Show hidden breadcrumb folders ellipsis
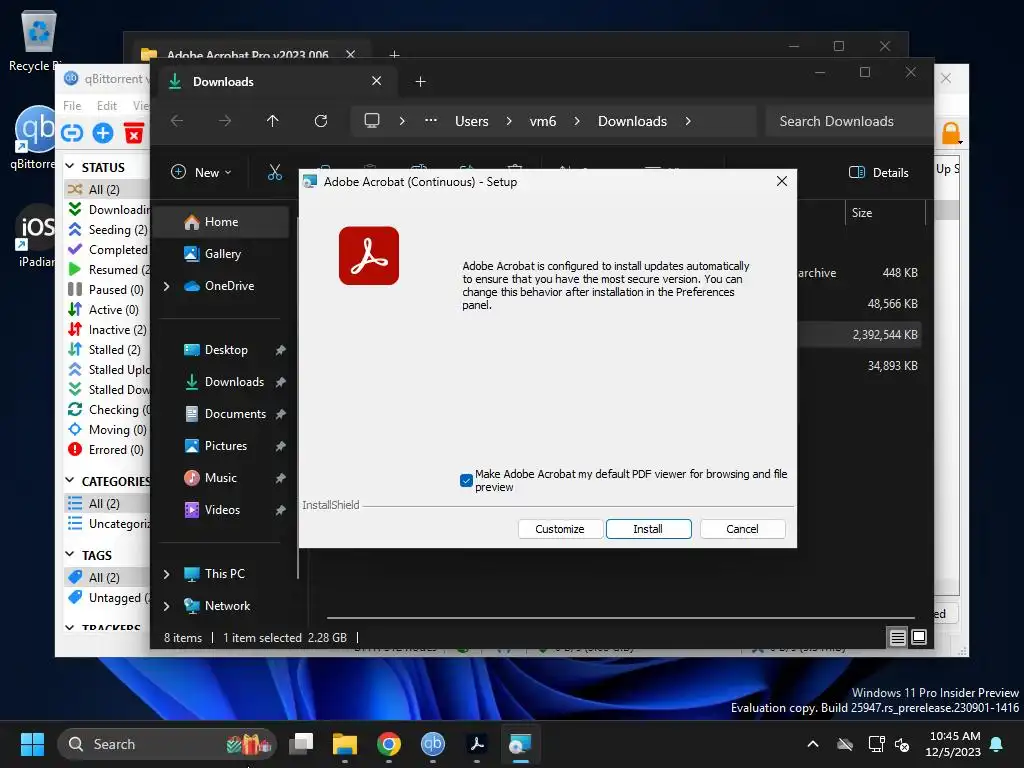 tap(431, 121)
